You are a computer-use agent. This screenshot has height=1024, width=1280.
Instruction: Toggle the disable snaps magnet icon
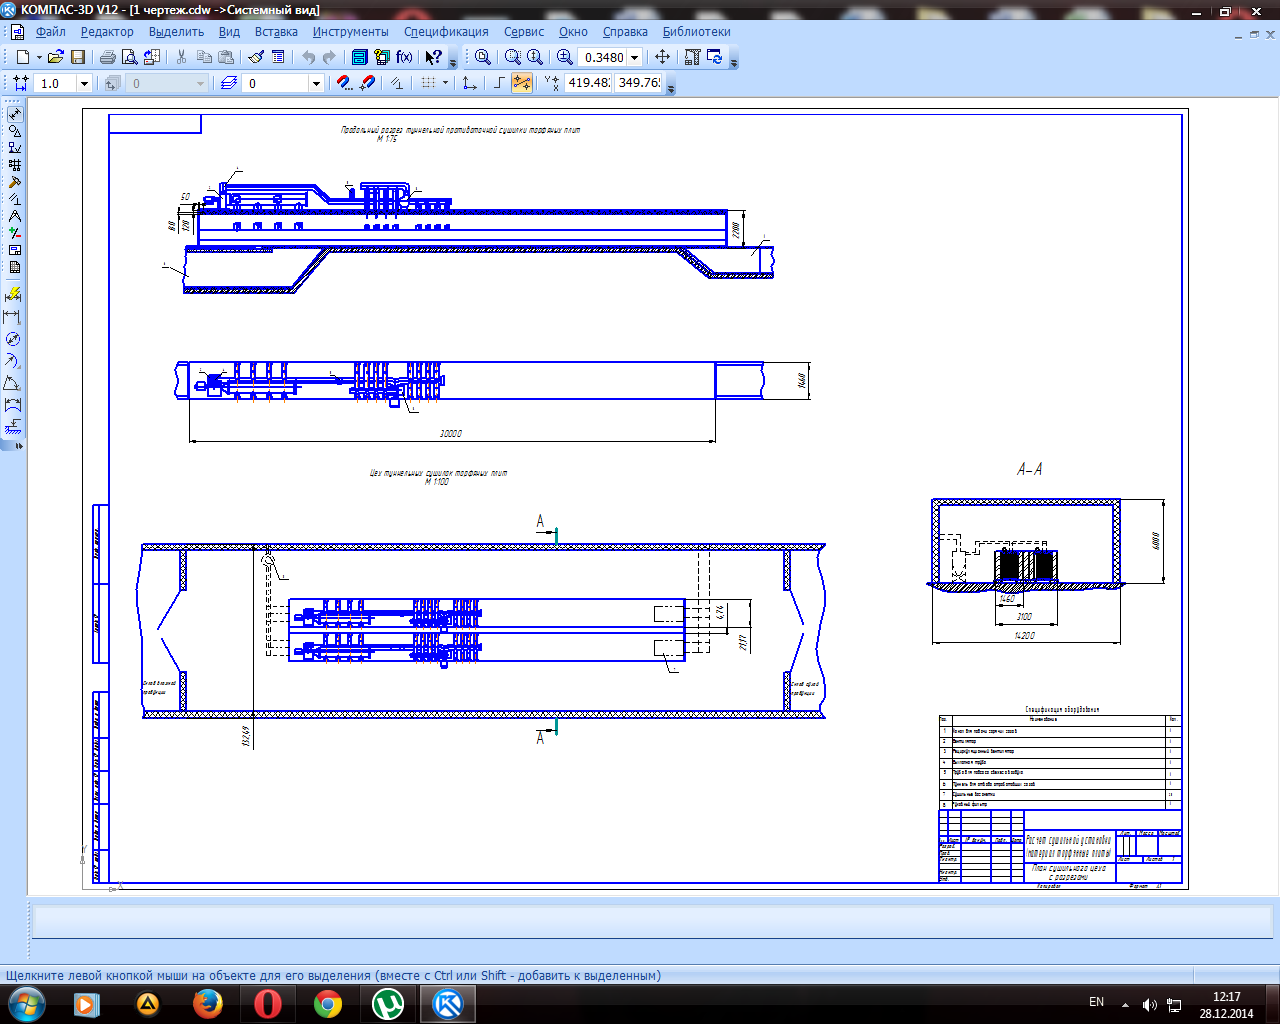coord(367,83)
